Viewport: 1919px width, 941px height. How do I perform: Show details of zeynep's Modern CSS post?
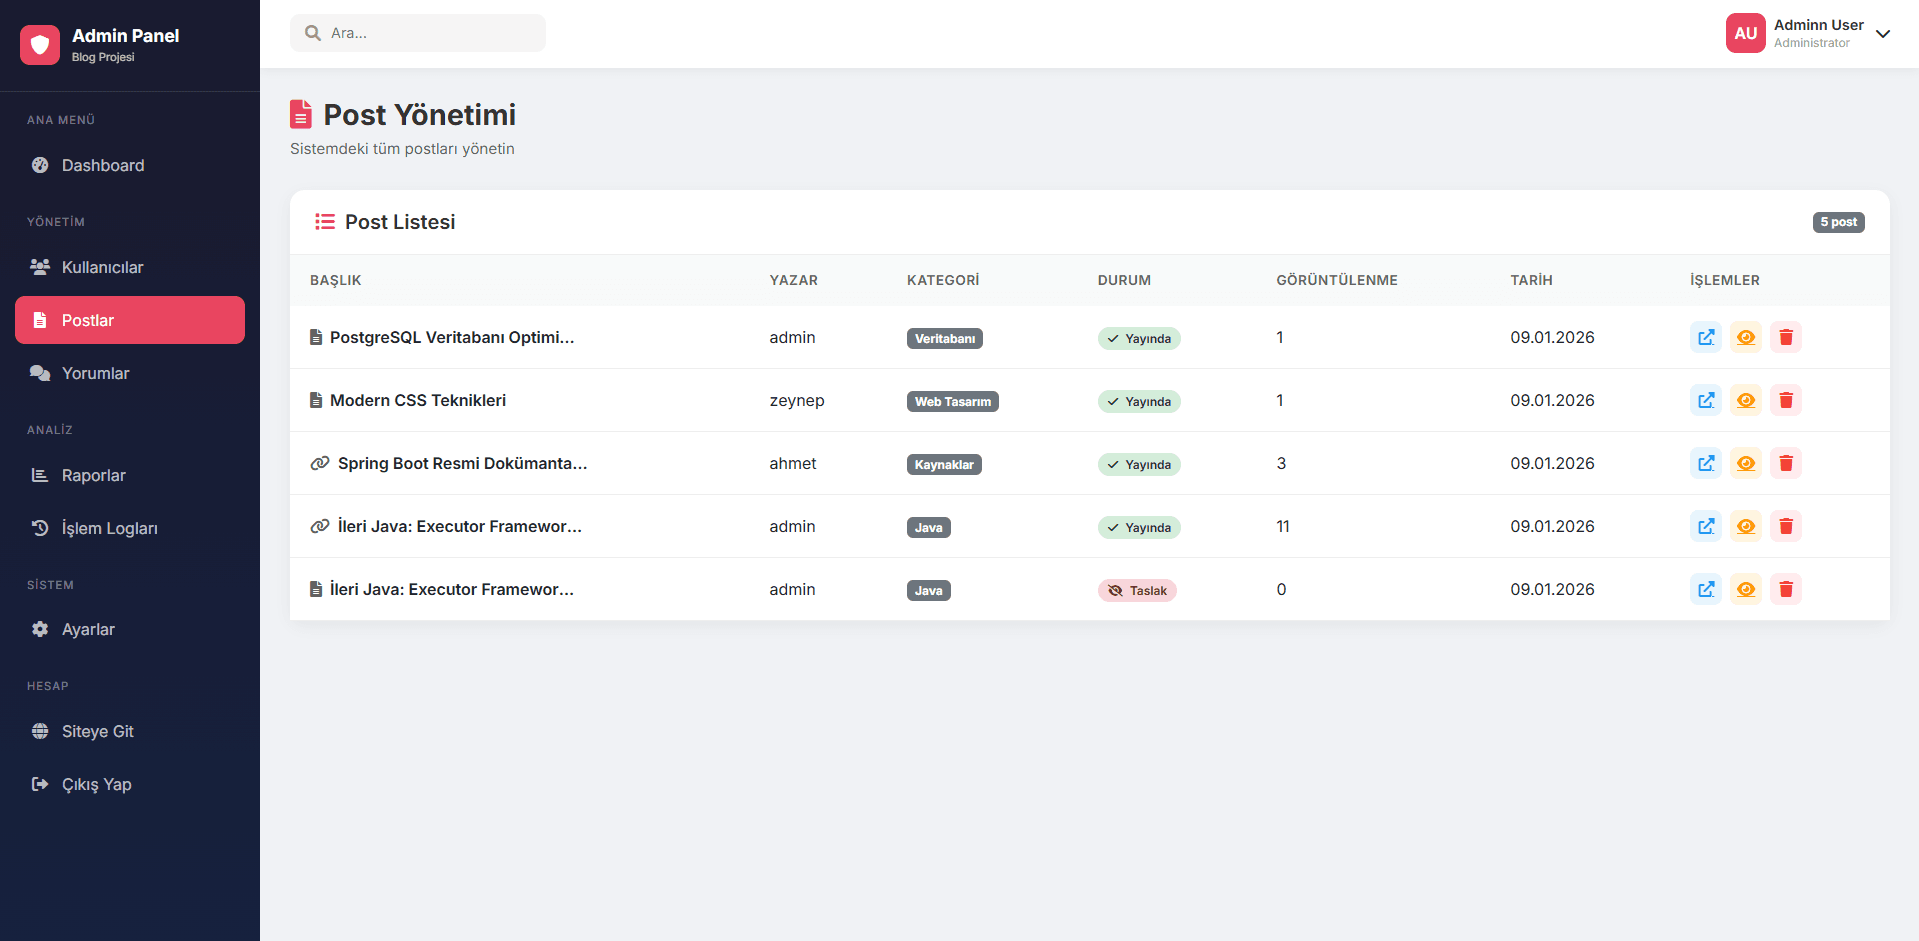click(1746, 400)
